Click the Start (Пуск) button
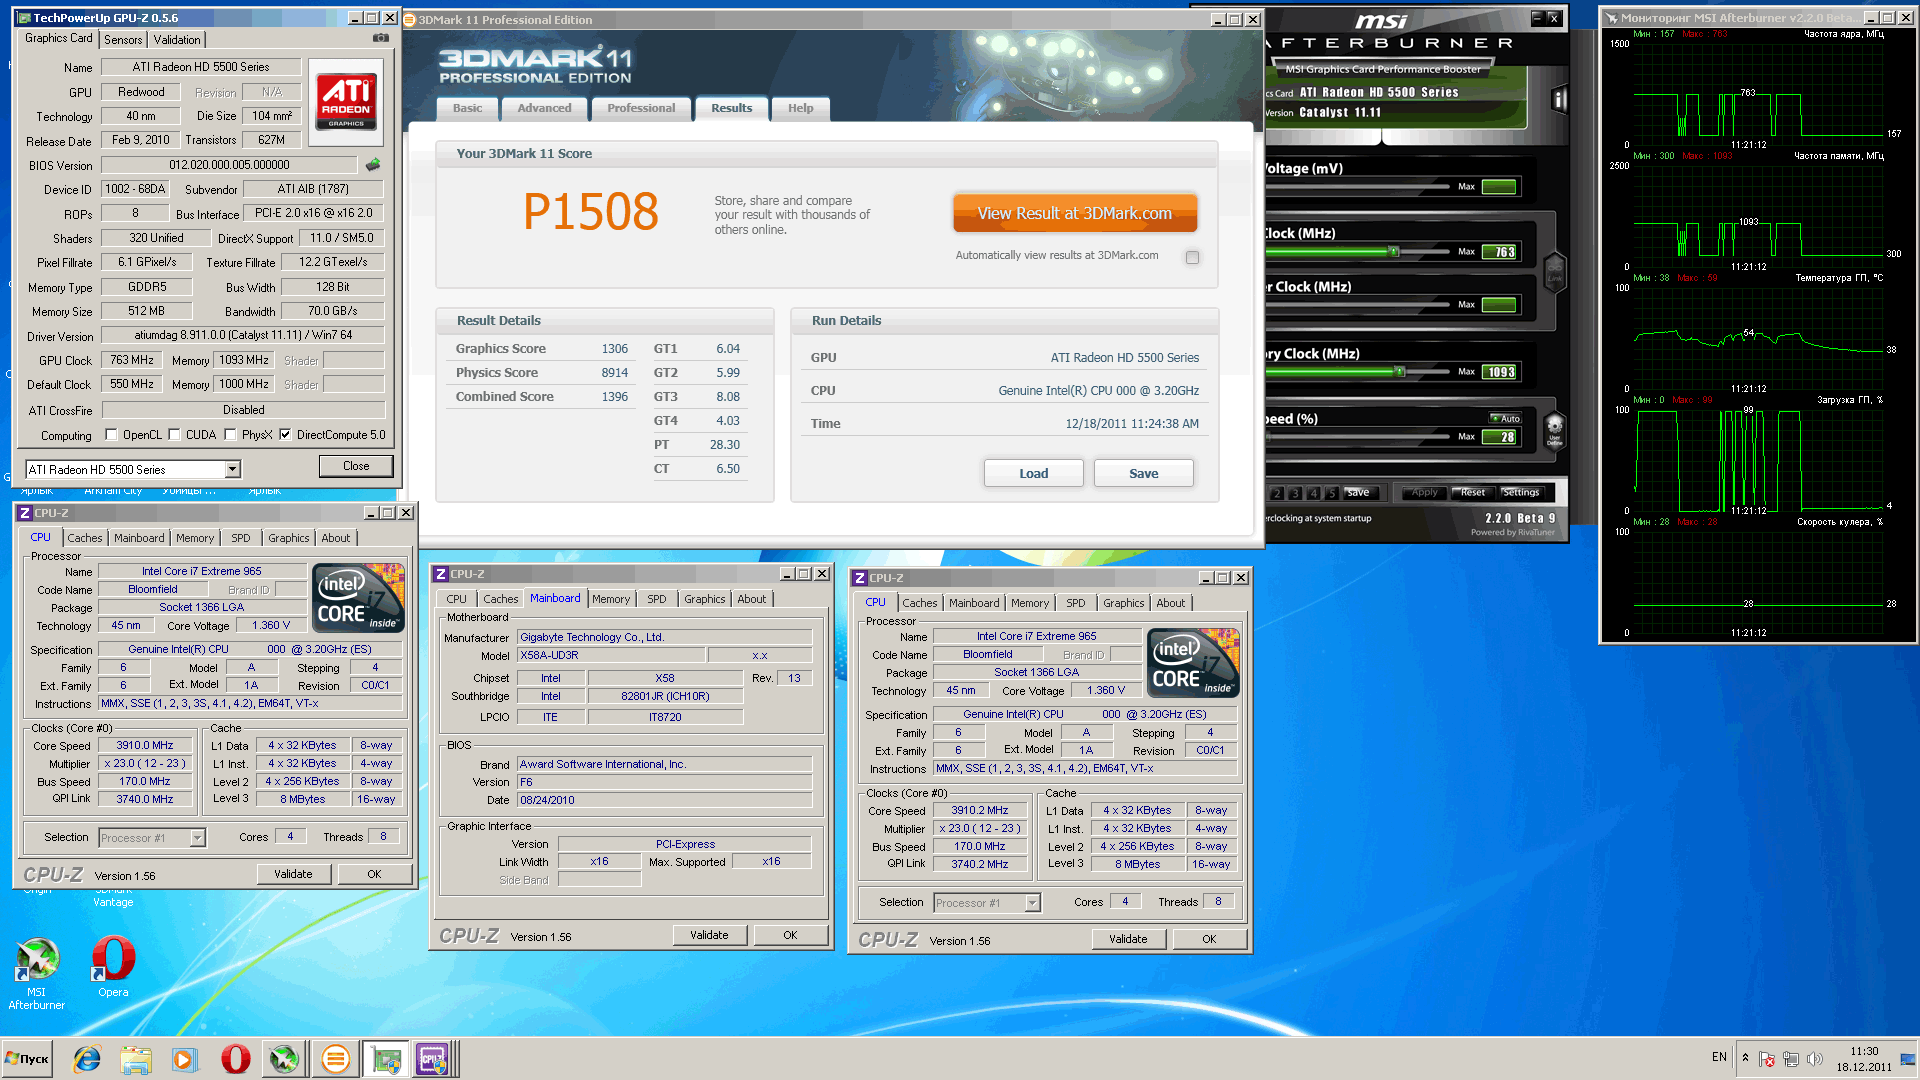The image size is (1920, 1080). (28, 1059)
